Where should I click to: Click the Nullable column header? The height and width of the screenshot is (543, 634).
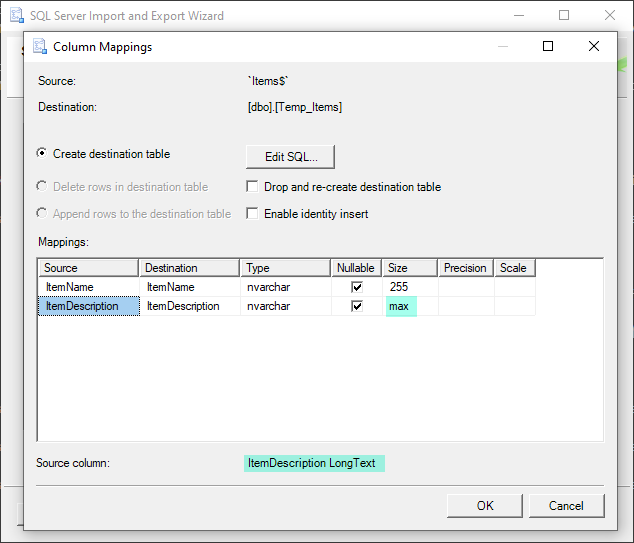[x=356, y=268]
